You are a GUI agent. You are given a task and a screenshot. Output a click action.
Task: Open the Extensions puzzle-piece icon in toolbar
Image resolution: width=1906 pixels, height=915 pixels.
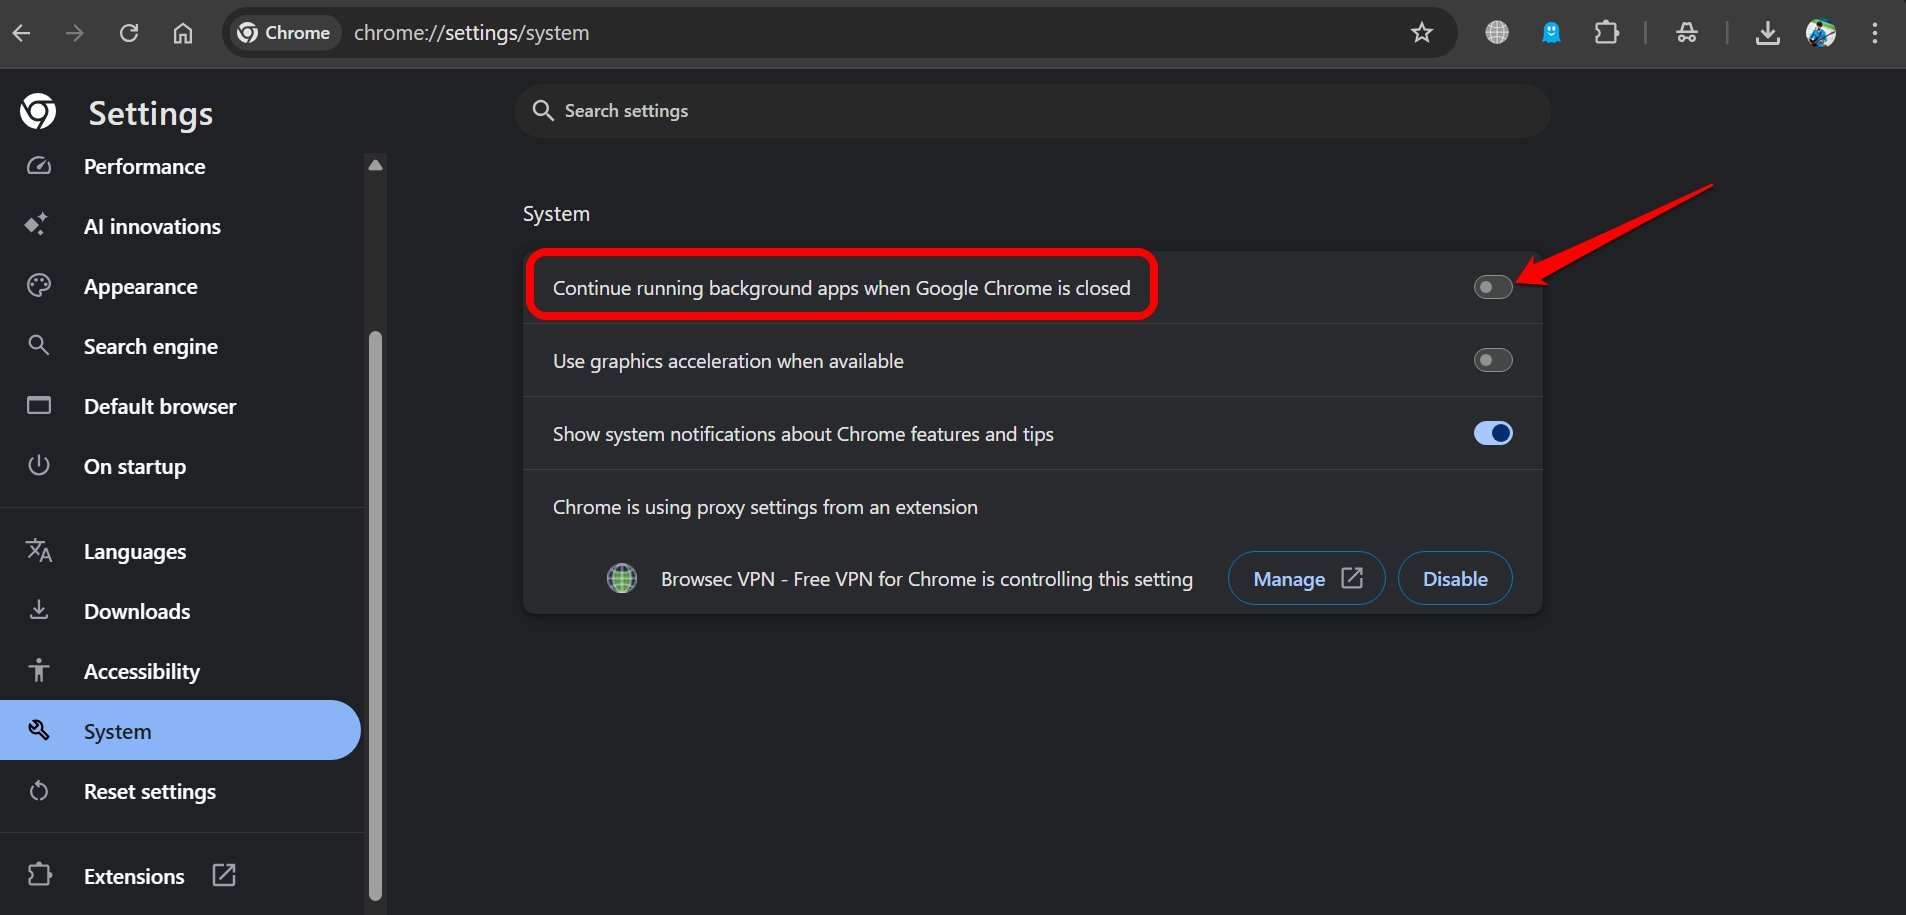pyautogui.click(x=1606, y=33)
